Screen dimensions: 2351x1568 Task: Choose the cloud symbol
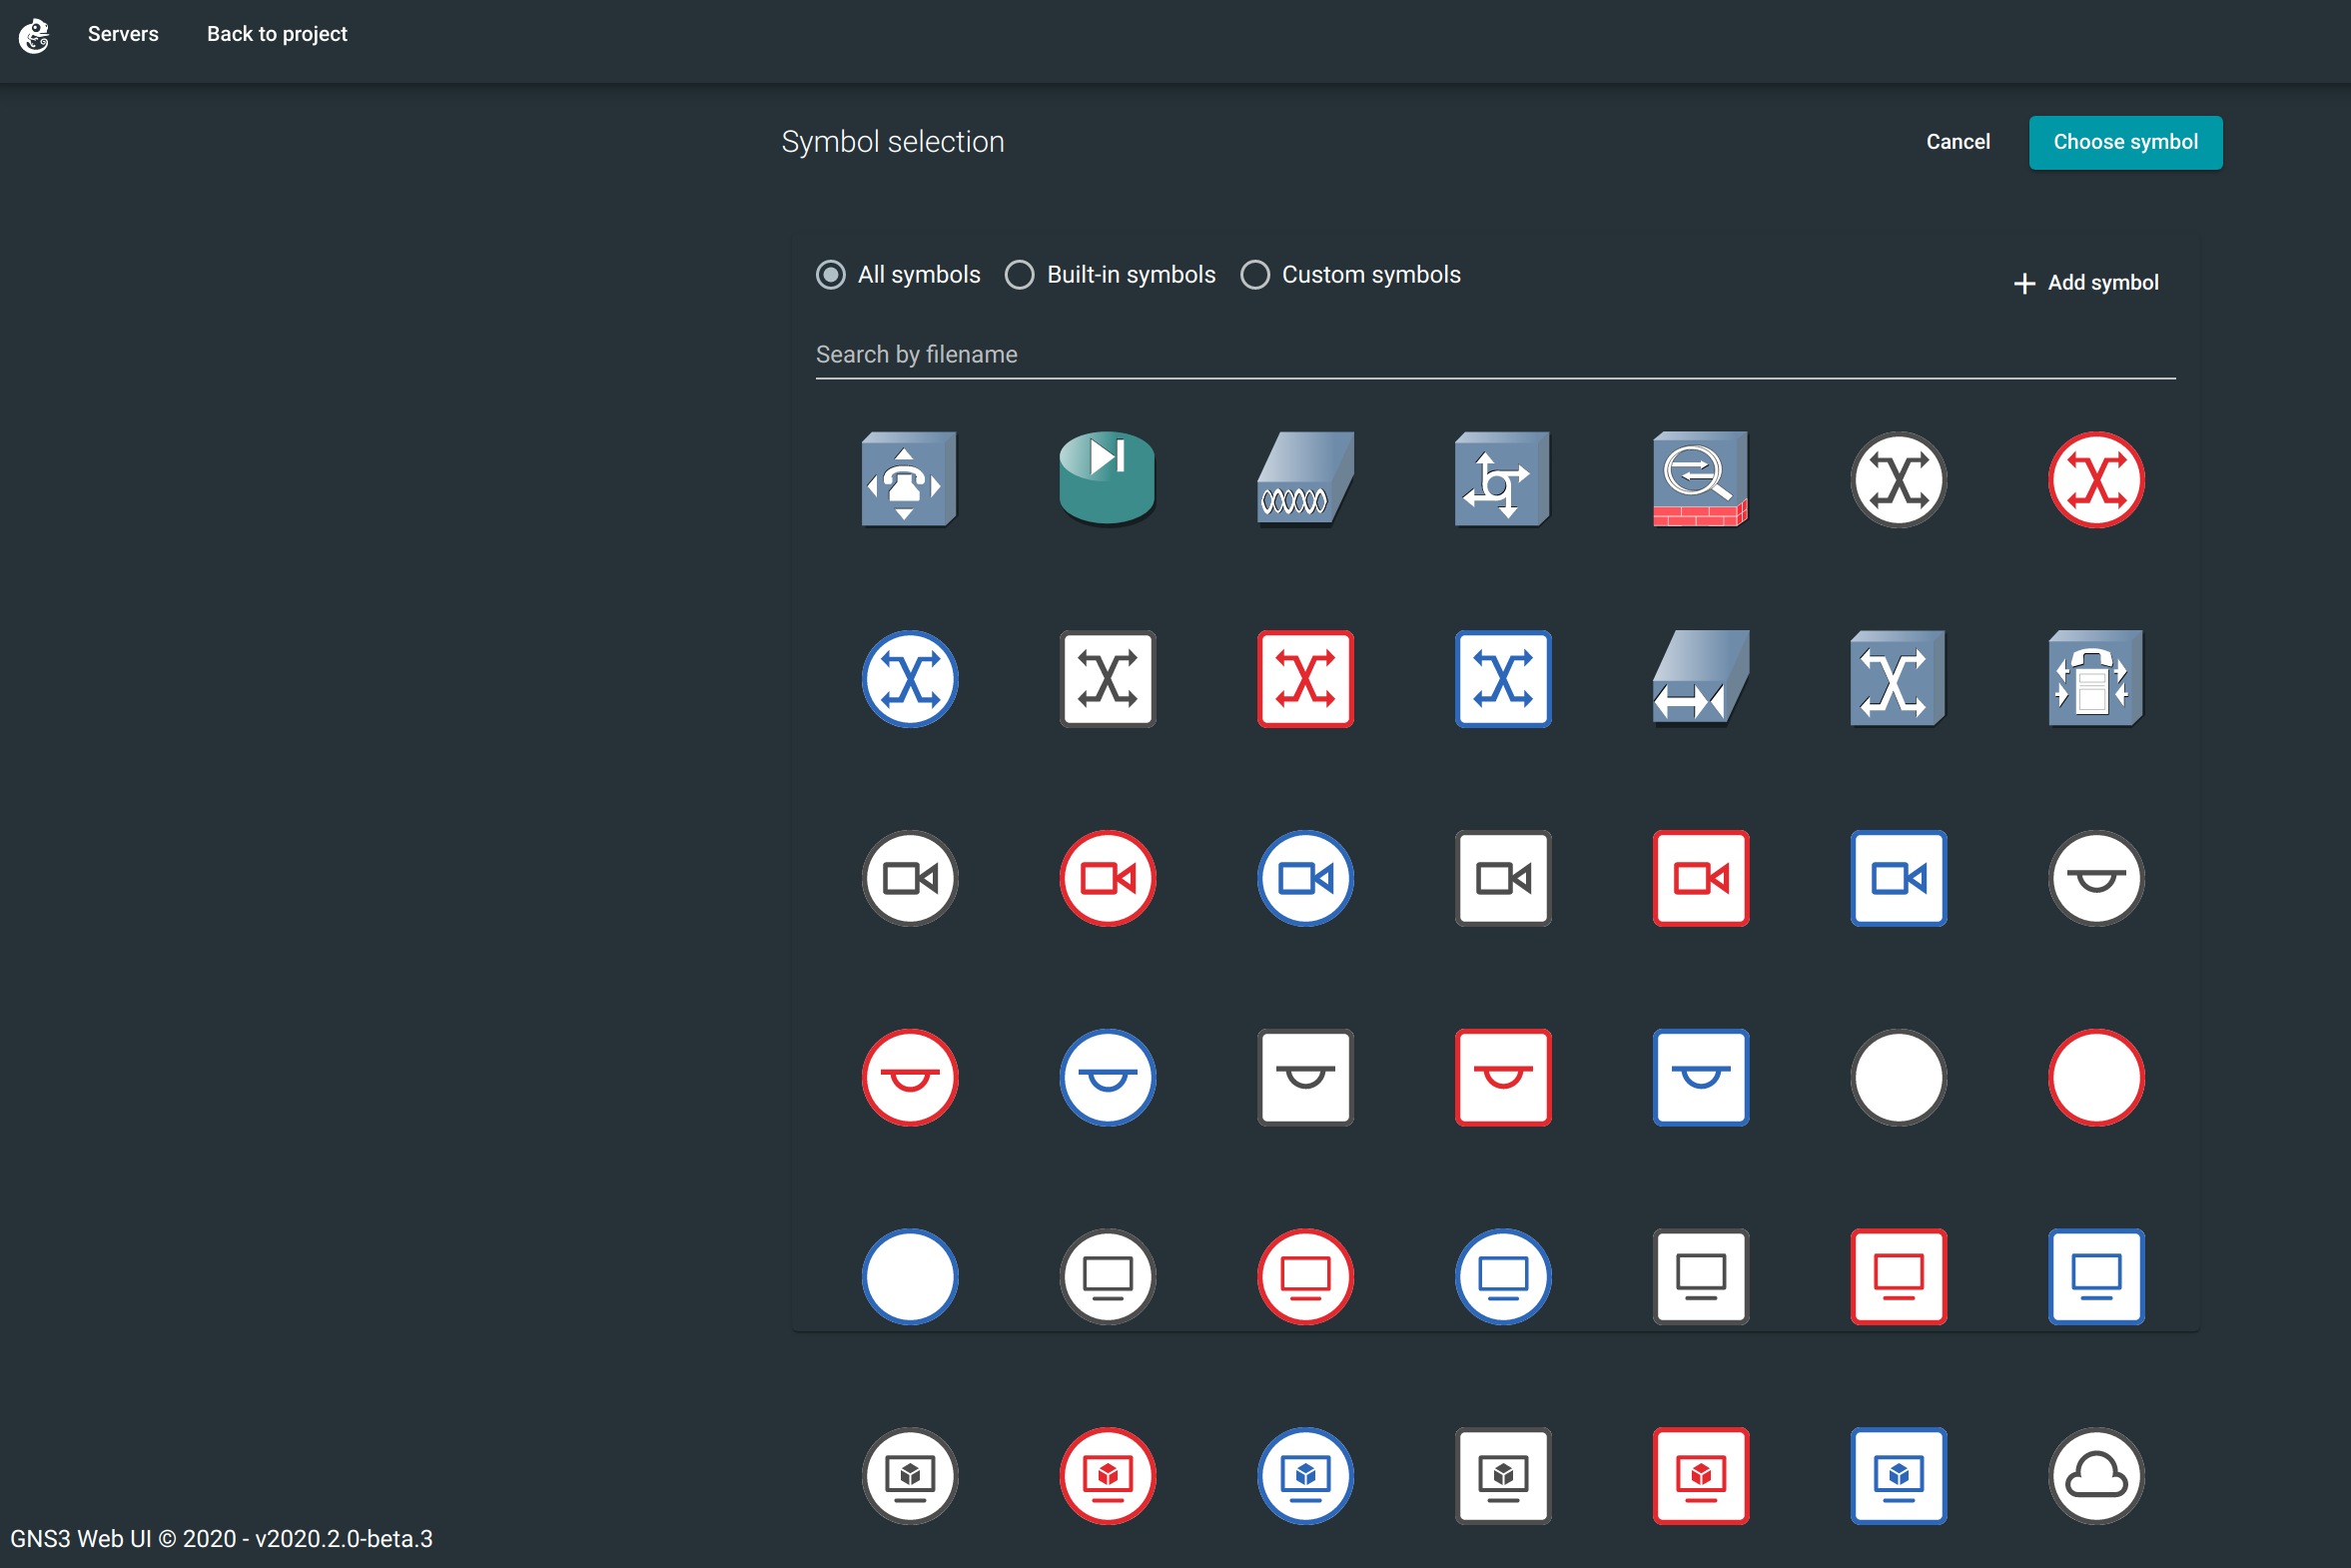point(2096,1476)
